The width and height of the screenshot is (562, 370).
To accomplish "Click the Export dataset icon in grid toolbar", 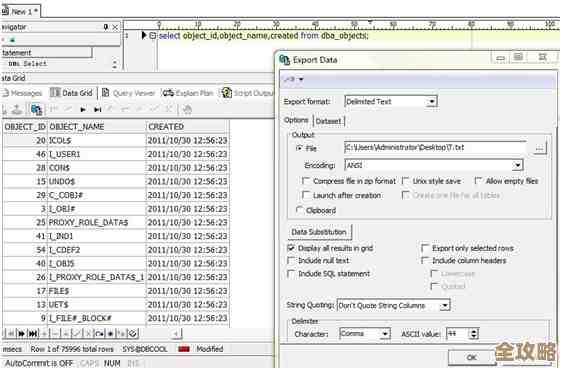I will pyautogui.click(x=36, y=109).
